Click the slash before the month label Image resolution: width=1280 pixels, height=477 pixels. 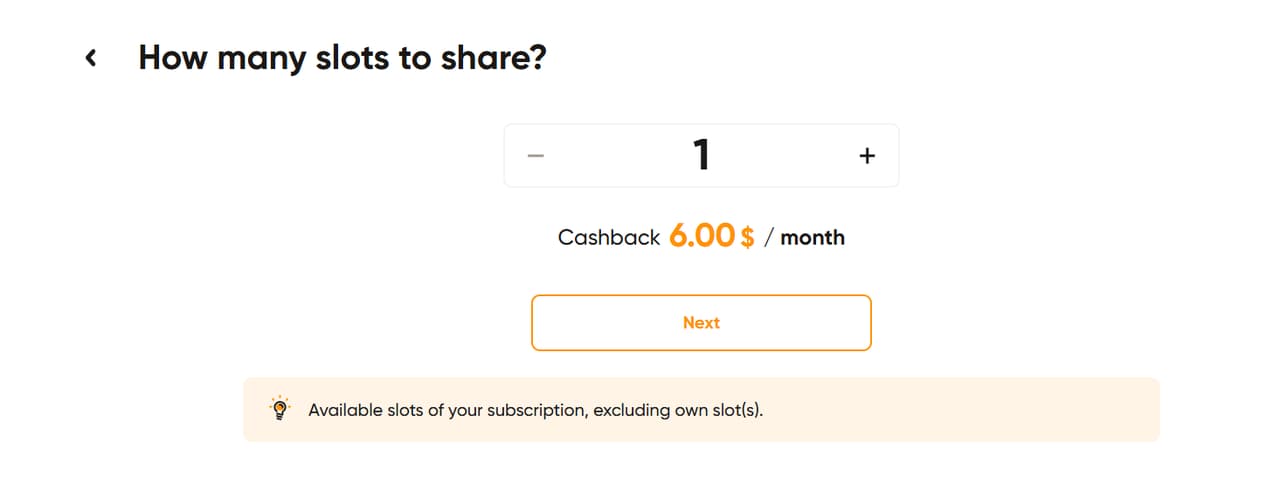[768, 238]
